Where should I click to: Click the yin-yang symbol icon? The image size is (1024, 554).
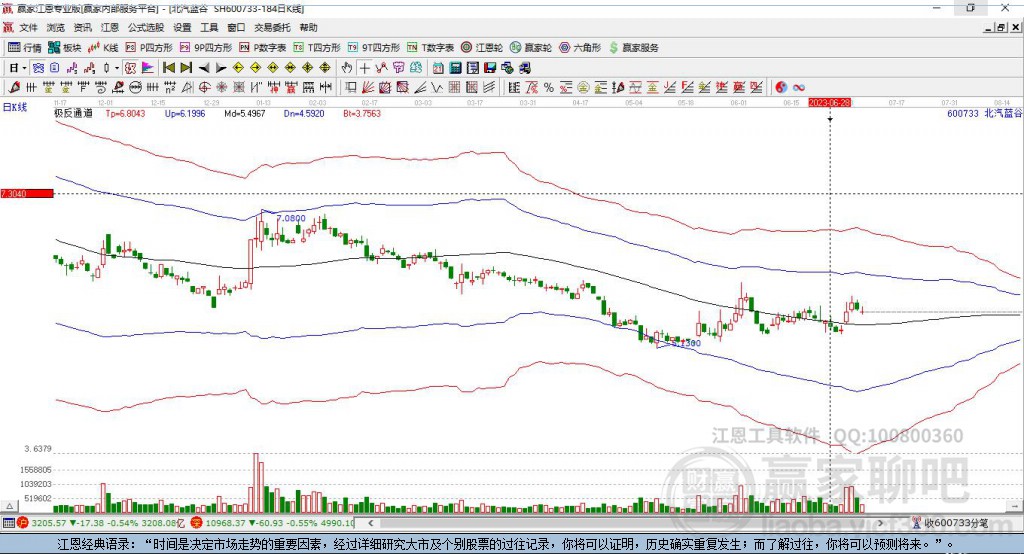point(781,88)
